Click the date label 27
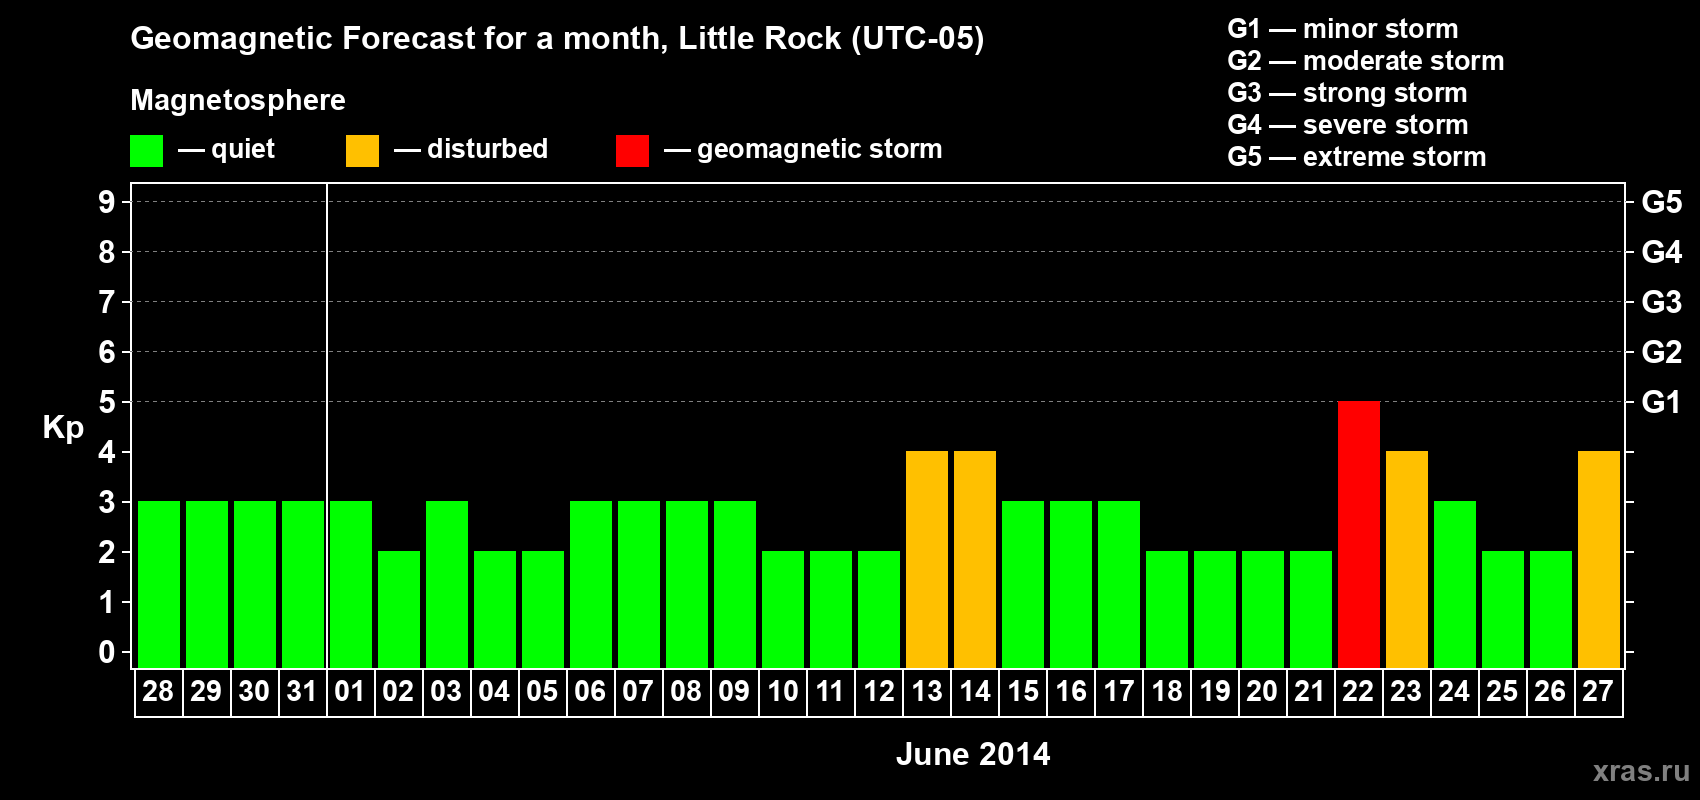 pyautogui.click(x=1598, y=691)
